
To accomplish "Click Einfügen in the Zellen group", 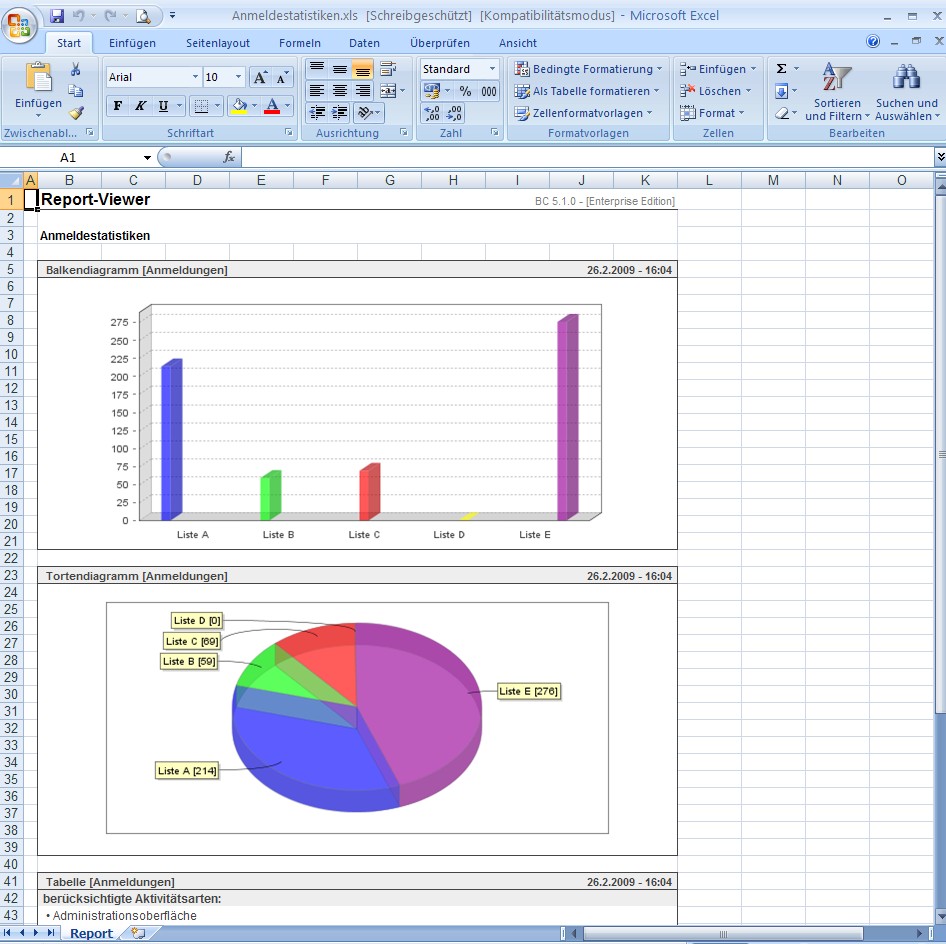I will click(x=718, y=69).
